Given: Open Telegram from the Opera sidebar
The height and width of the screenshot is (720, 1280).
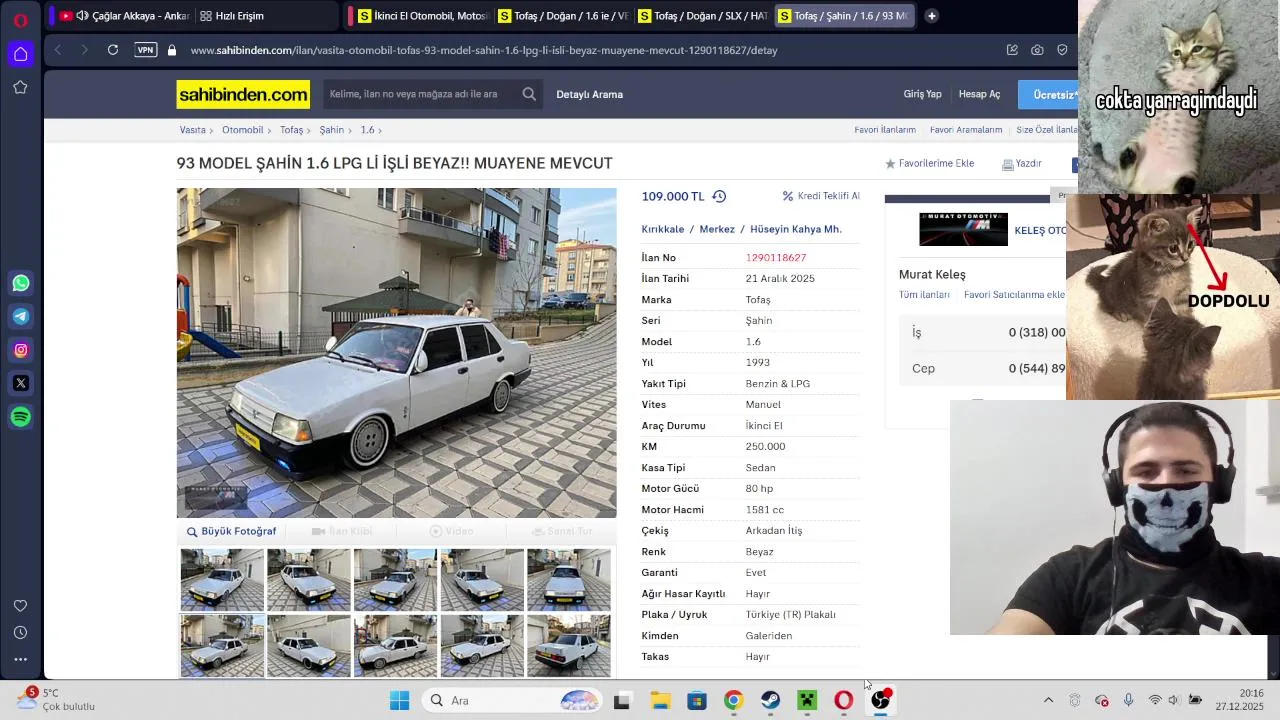Looking at the screenshot, I should (21, 316).
